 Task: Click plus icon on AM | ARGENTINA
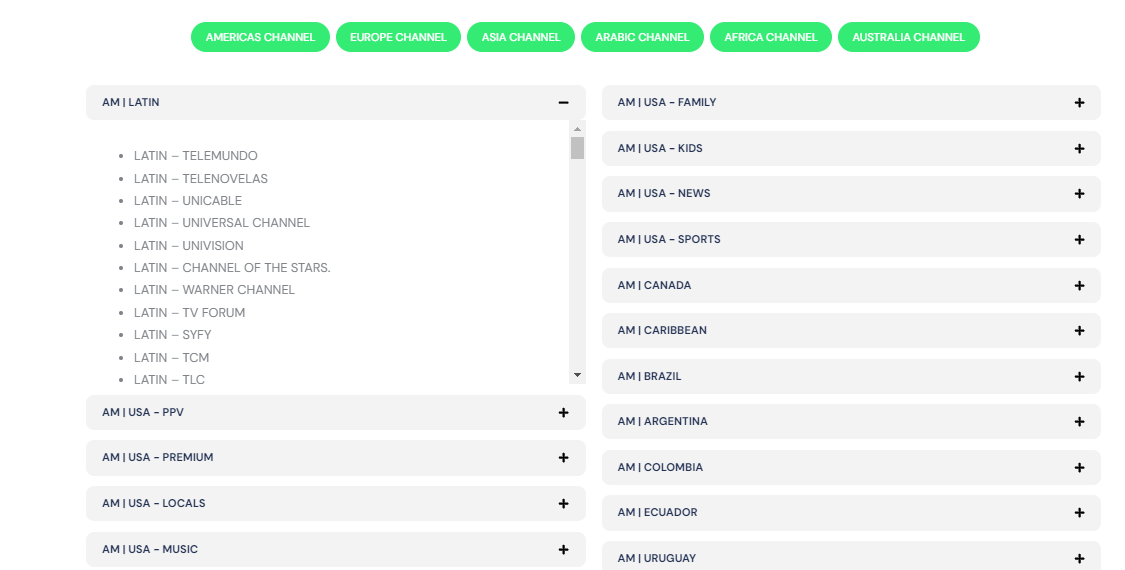click(1079, 422)
